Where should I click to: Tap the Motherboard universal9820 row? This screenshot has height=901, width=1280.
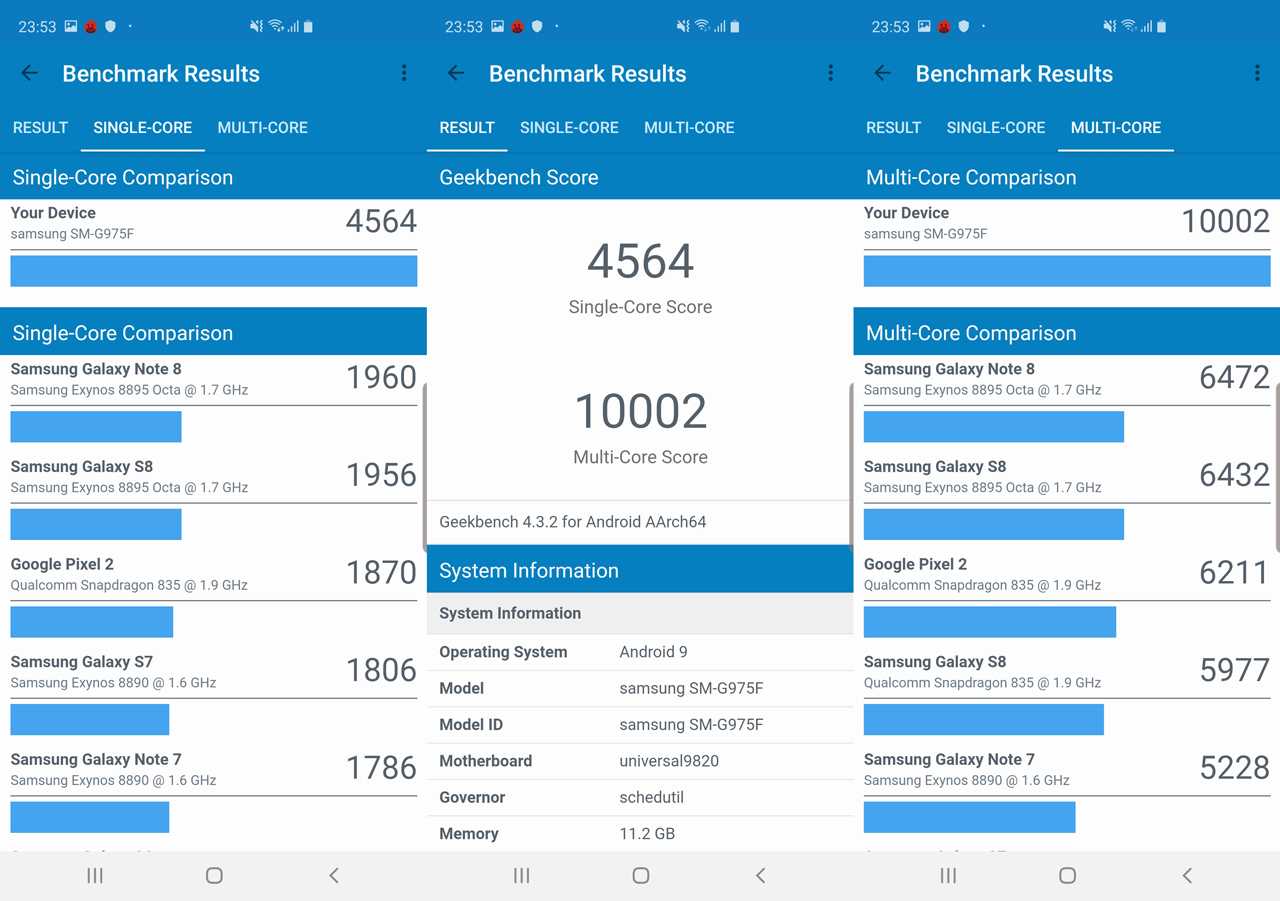640,761
